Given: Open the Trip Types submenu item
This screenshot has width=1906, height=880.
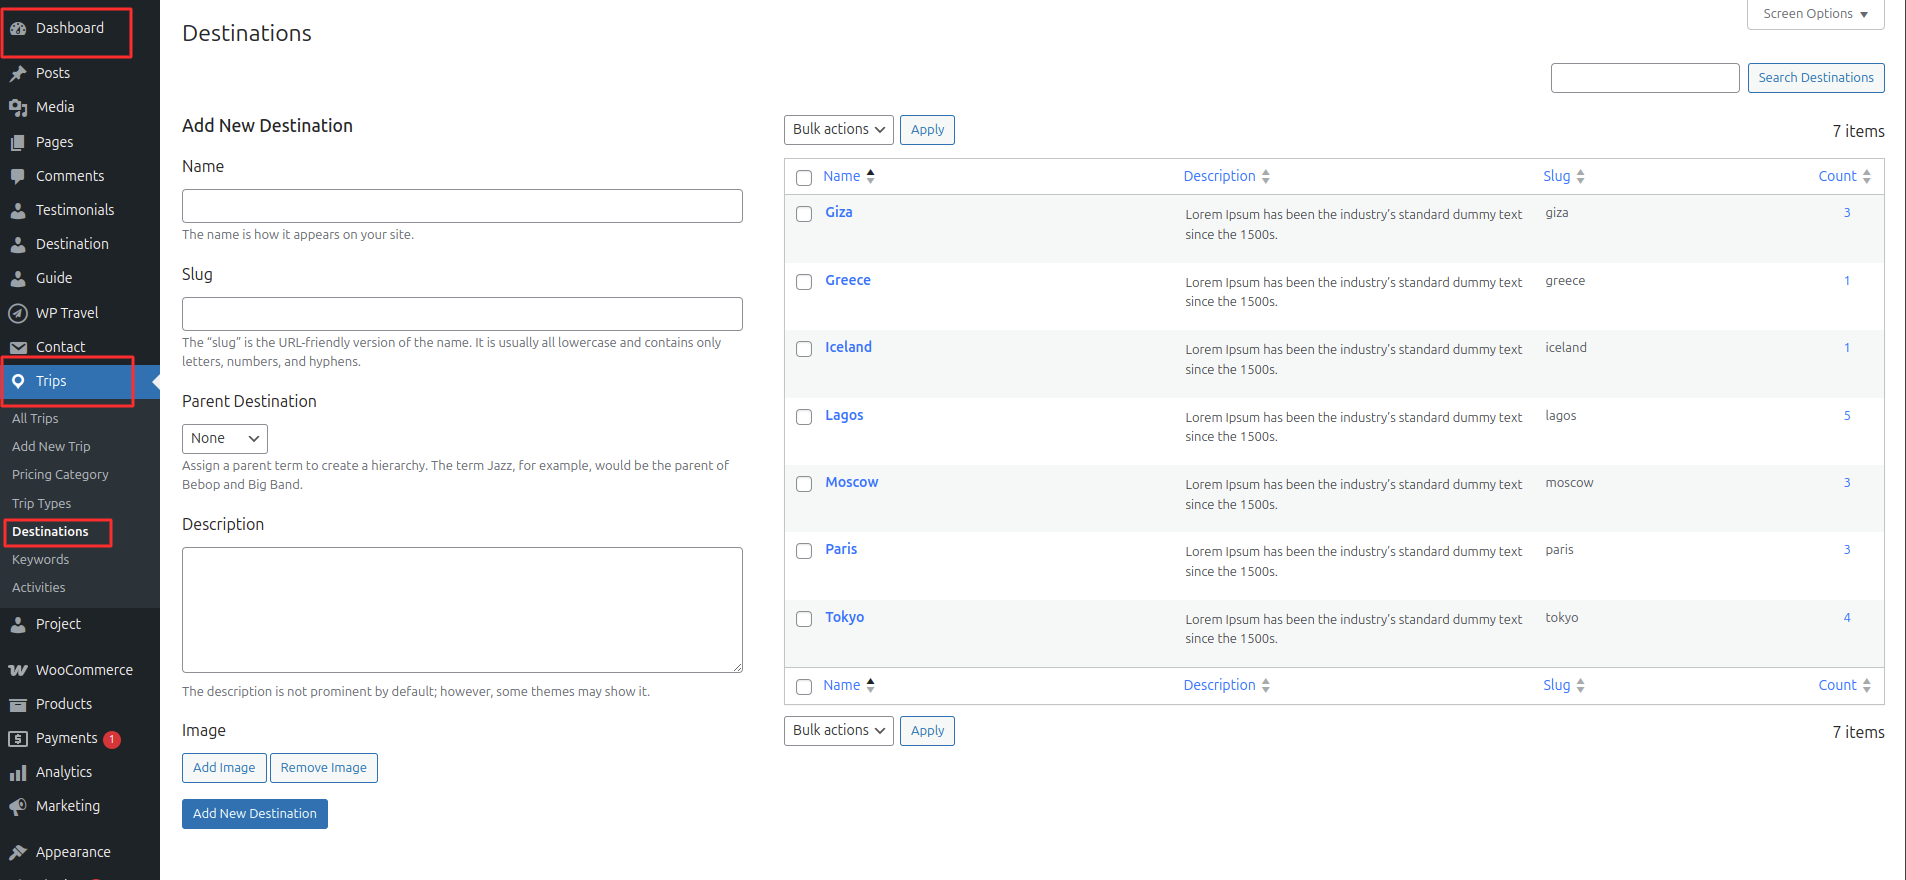Looking at the screenshot, I should coord(42,504).
